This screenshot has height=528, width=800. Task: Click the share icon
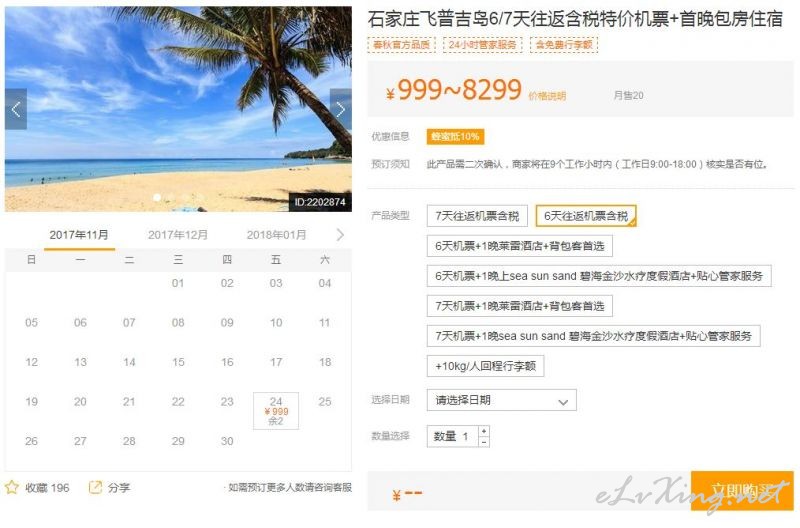tap(95, 487)
